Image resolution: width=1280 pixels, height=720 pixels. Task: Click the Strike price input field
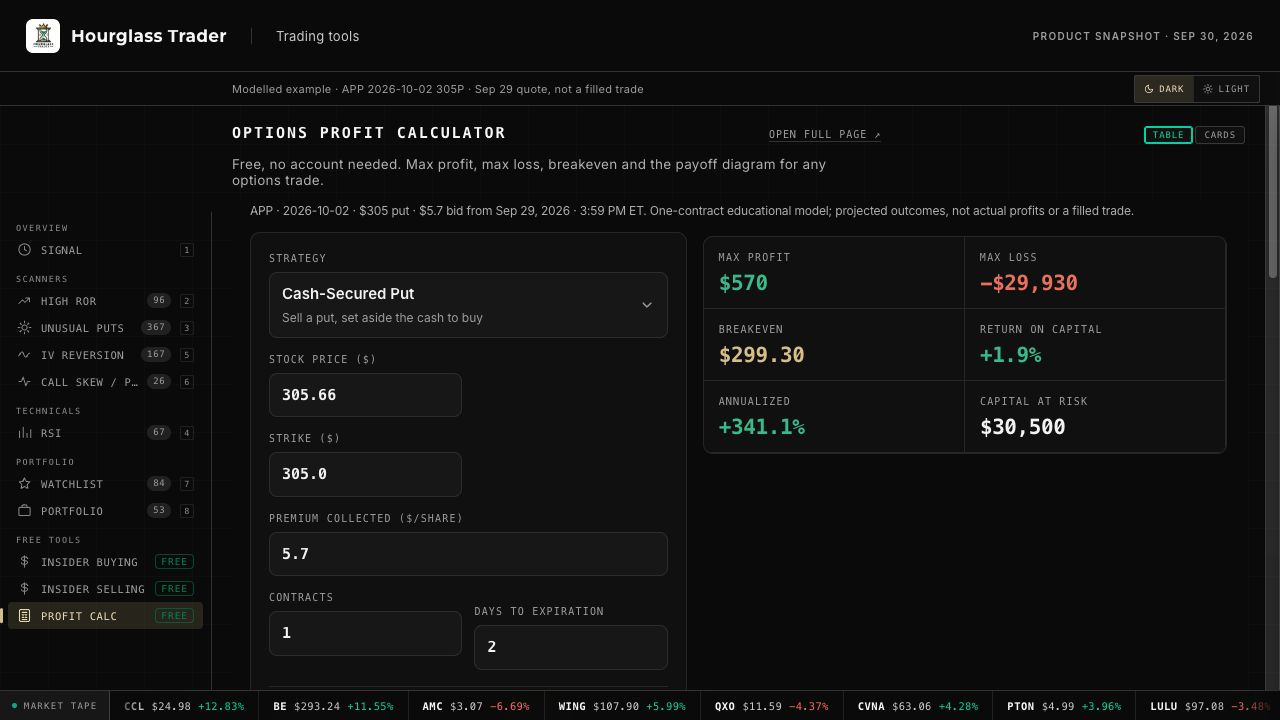coord(365,474)
